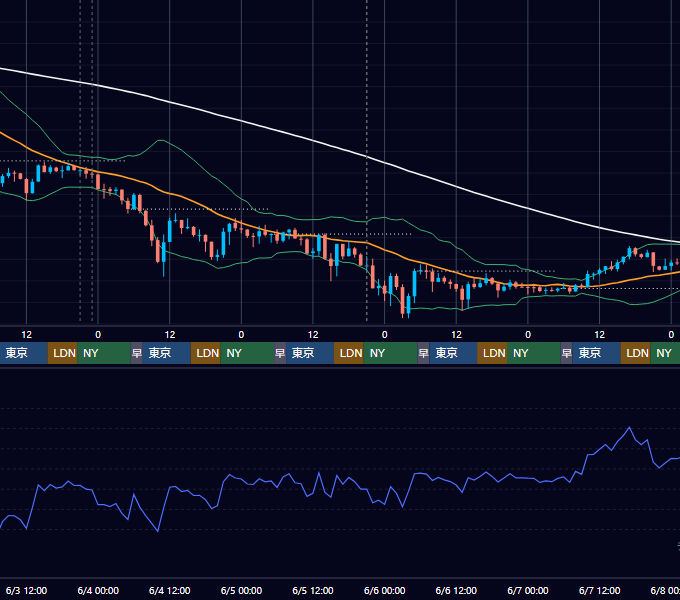Click the NY session block starting 6/3 evening
The width and height of the screenshot is (680, 600).
pyautogui.click(x=104, y=353)
